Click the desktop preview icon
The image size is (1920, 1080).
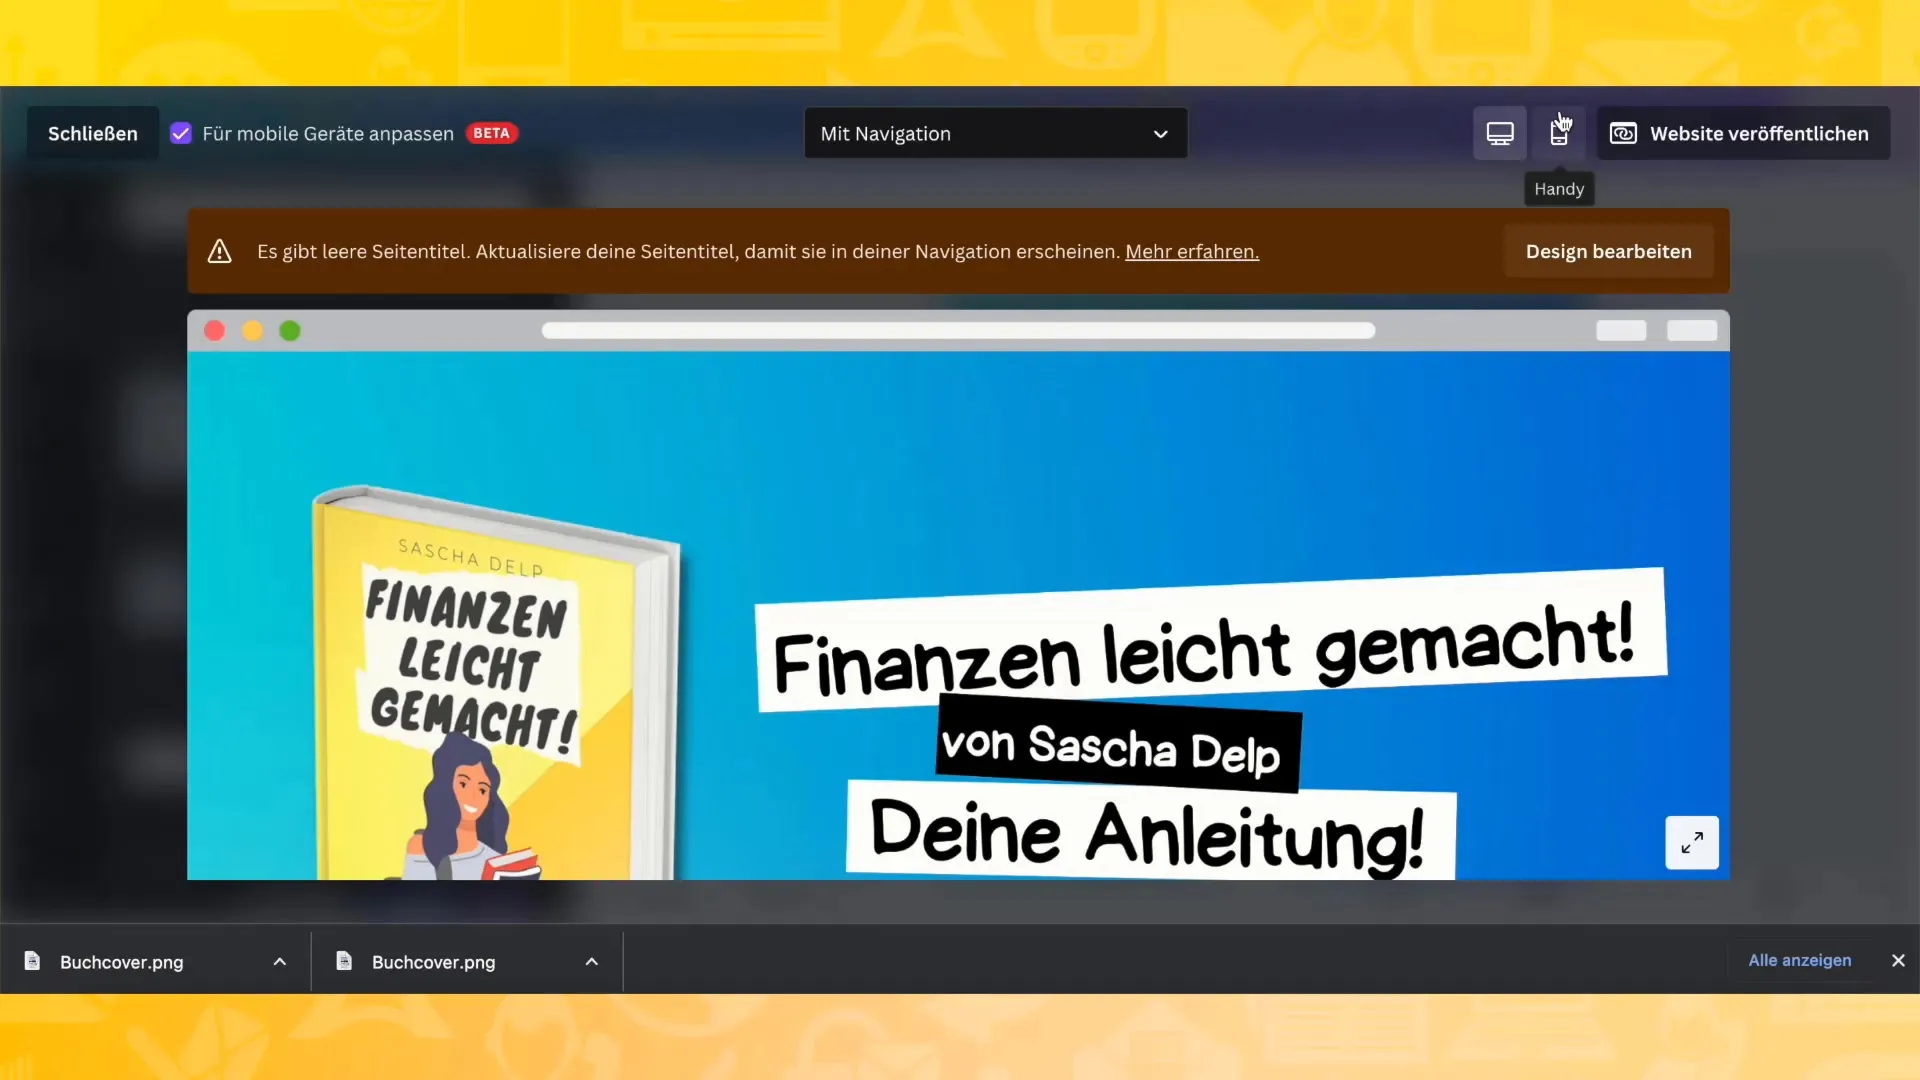point(1501,132)
